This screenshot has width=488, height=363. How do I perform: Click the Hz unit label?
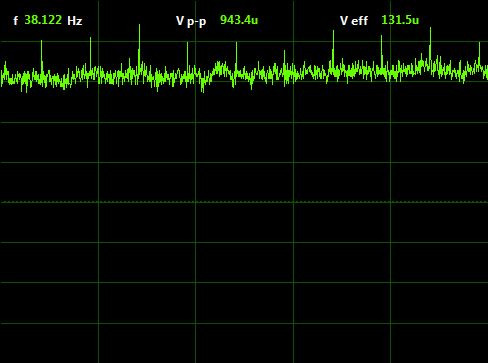[x=75, y=21]
